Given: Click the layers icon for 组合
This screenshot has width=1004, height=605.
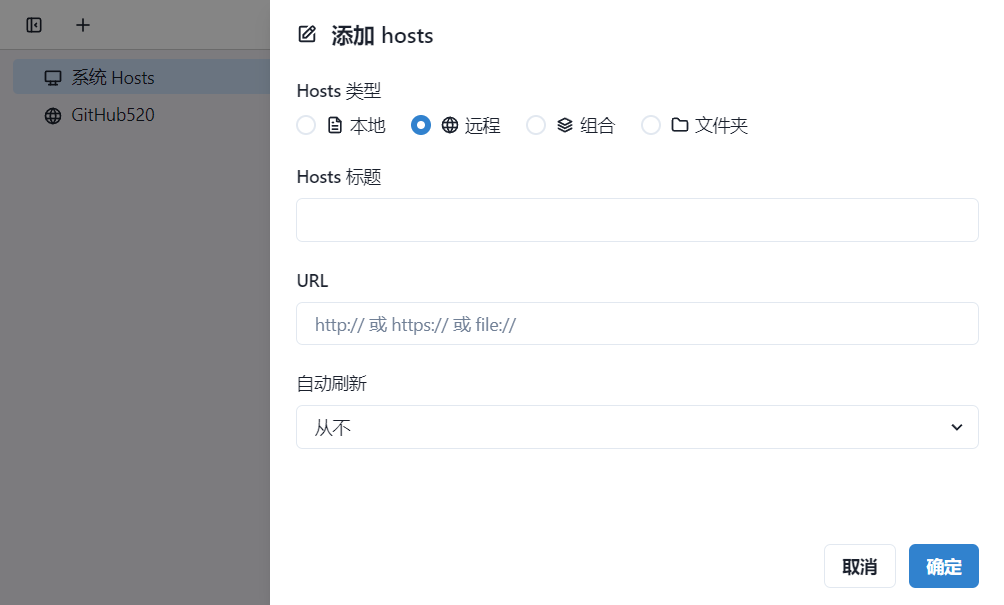Looking at the screenshot, I should click(565, 125).
